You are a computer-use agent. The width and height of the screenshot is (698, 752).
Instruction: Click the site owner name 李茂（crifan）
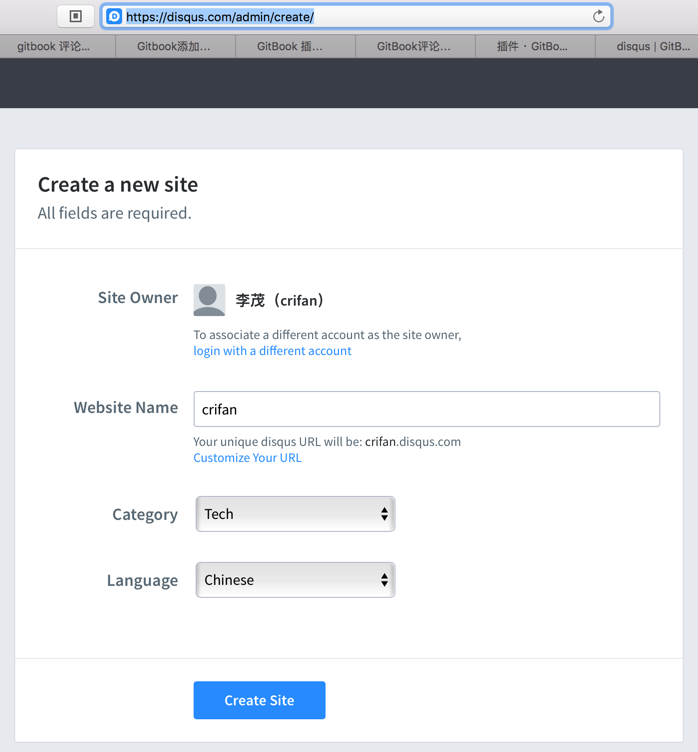[280, 300]
